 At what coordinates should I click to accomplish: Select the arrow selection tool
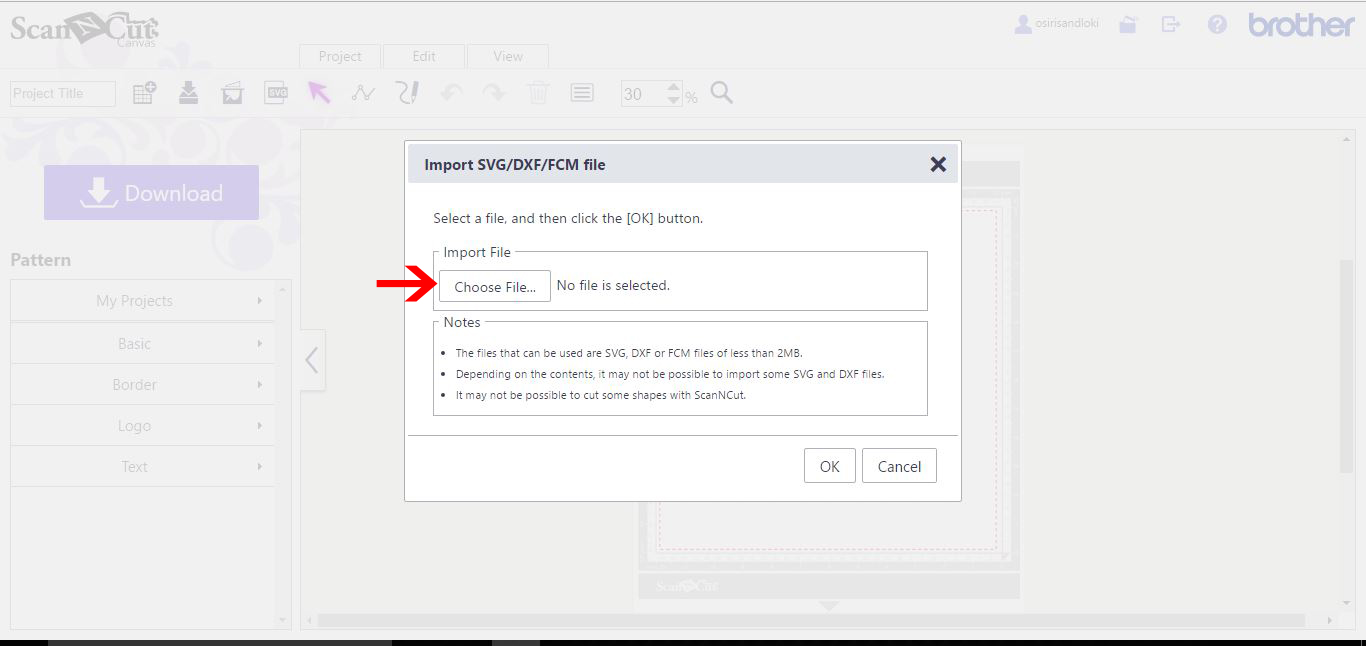[318, 92]
